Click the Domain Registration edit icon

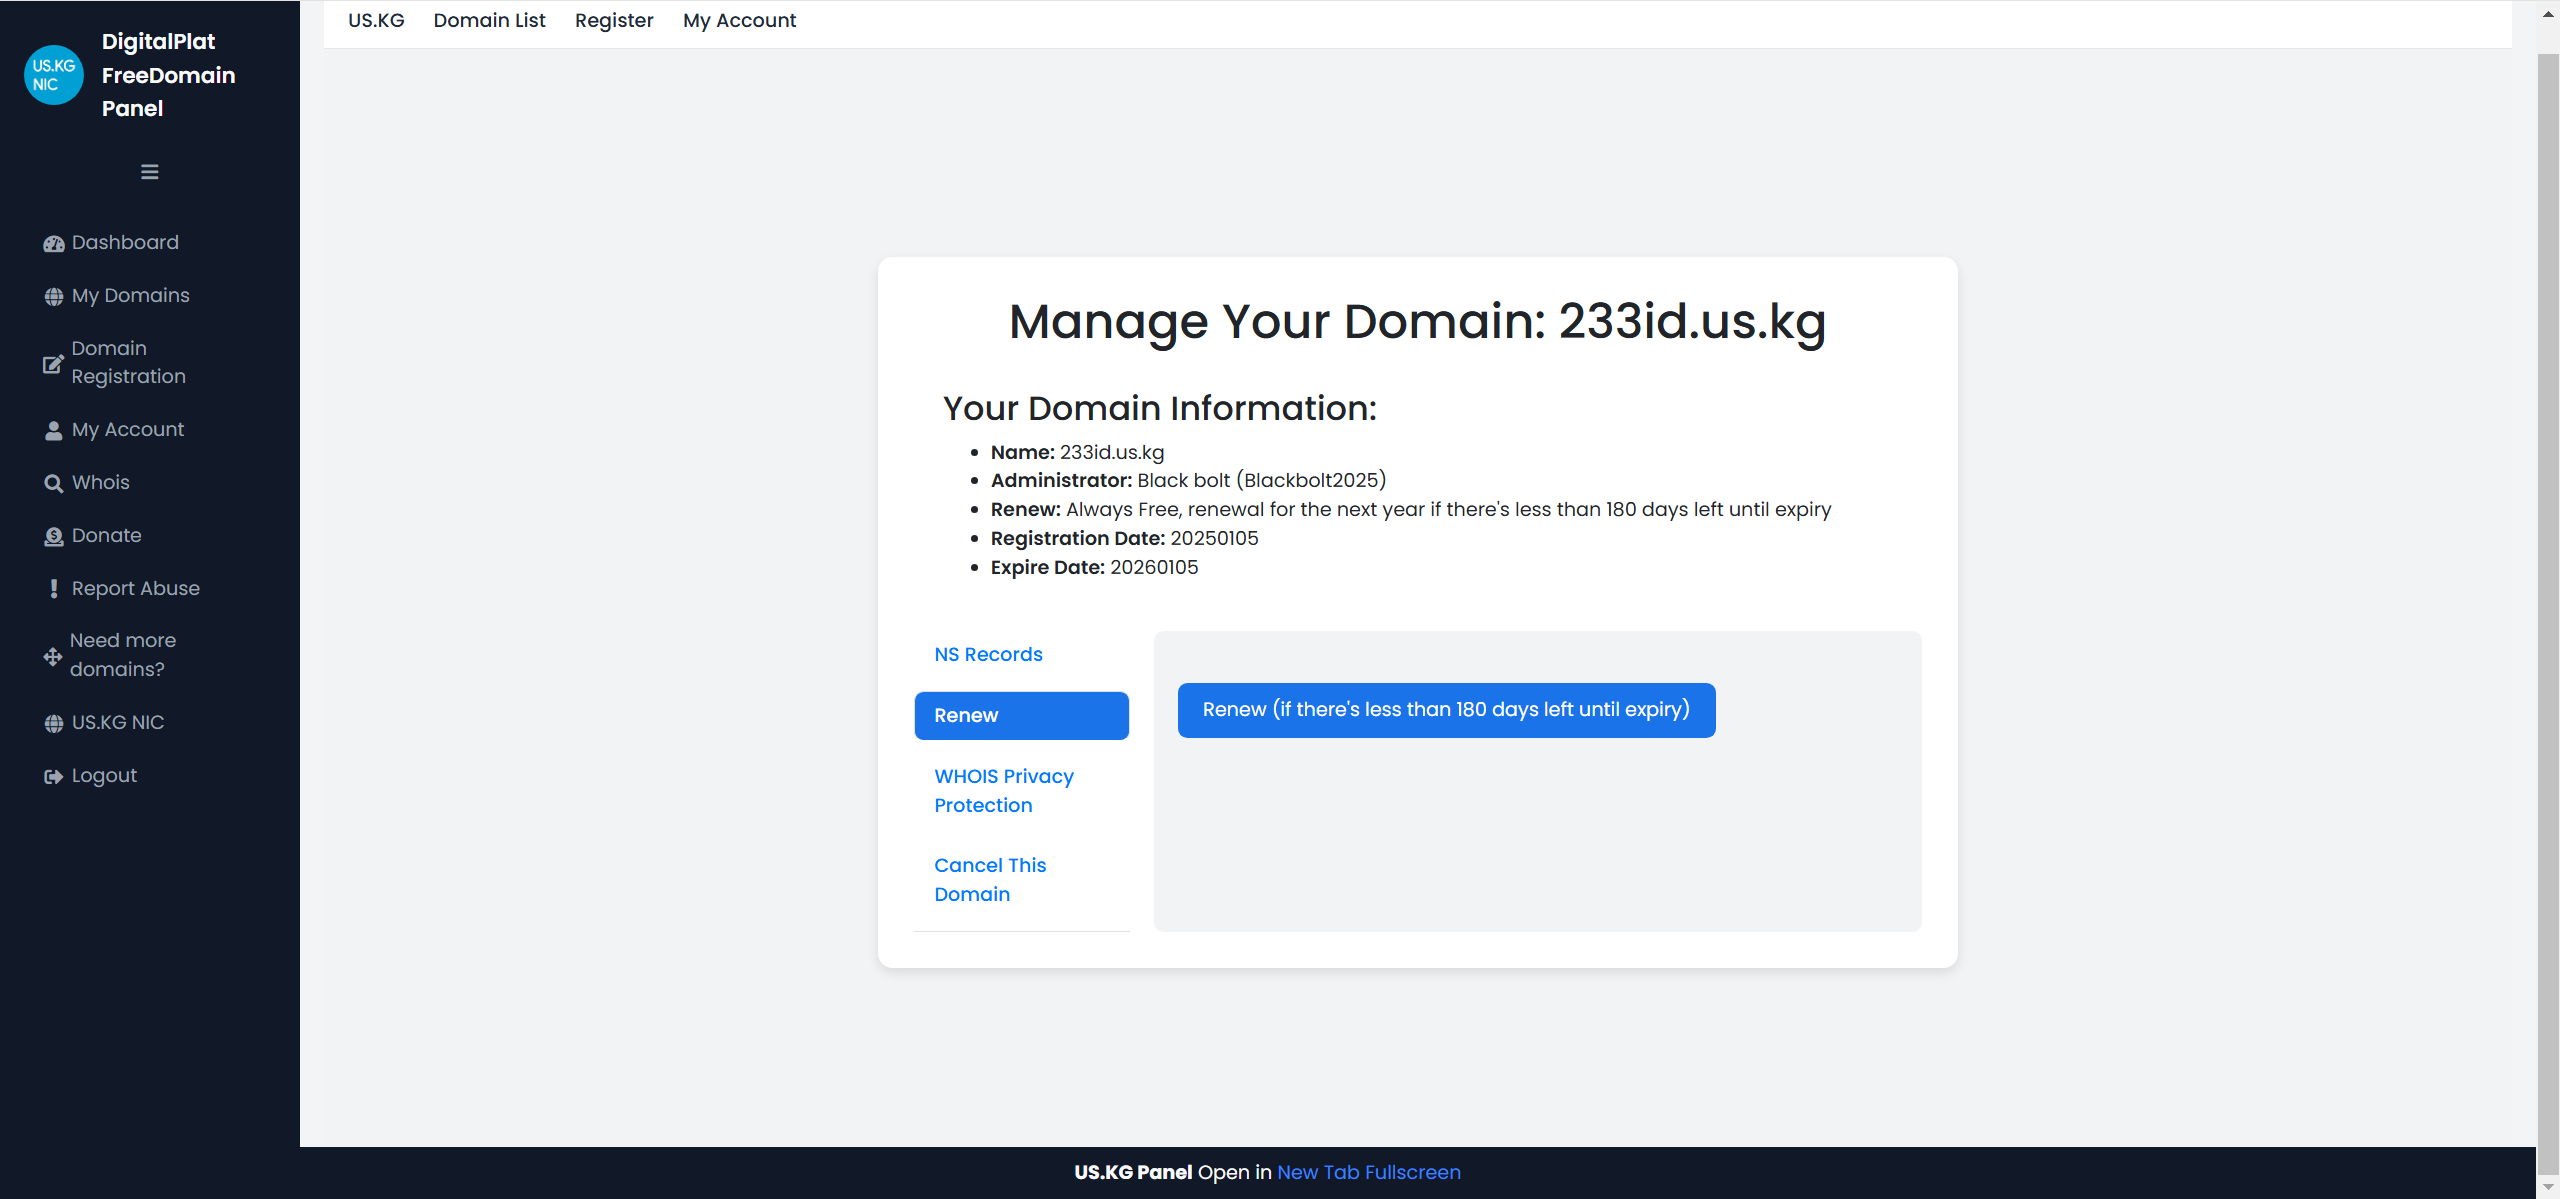[x=53, y=363]
